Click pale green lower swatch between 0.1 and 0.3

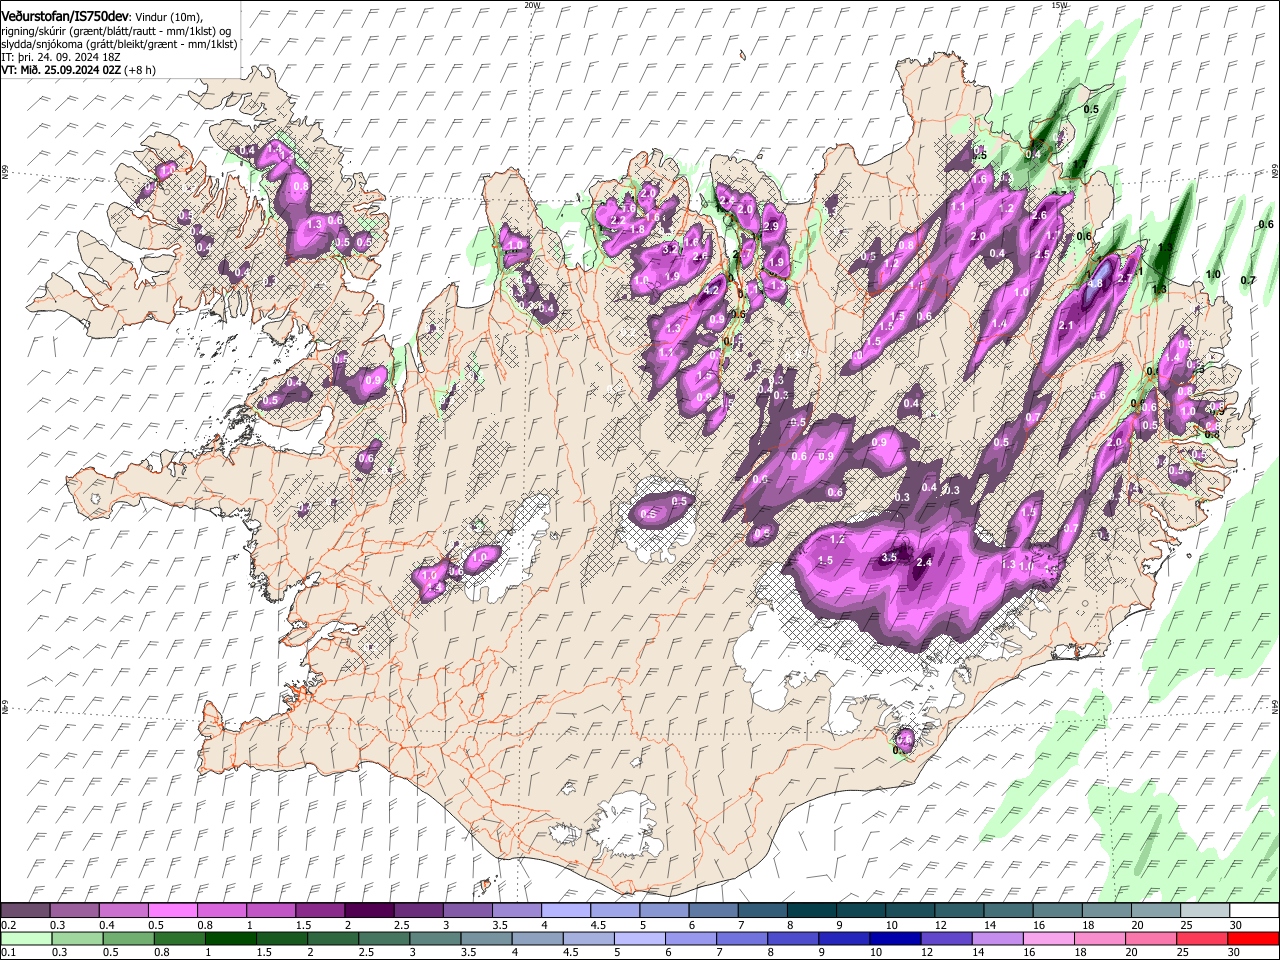(x=27, y=938)
